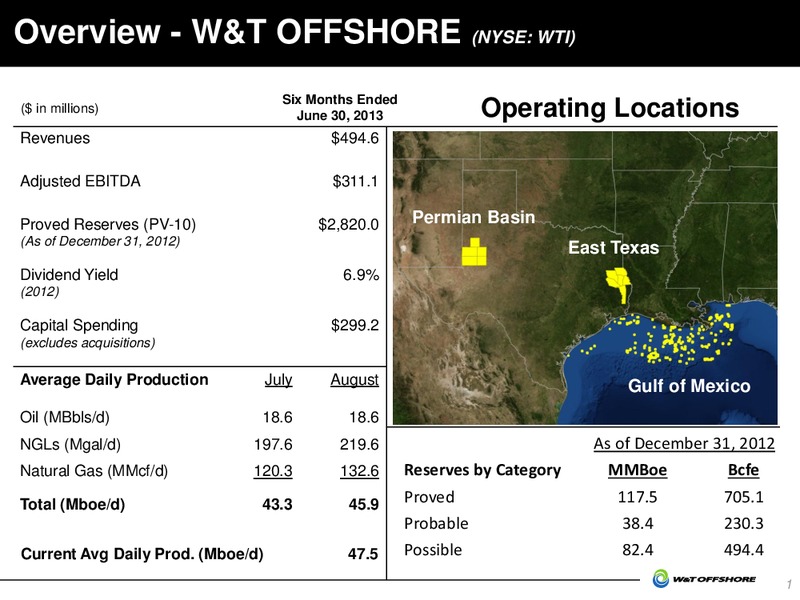
Task: Click the Possible MMBoe value "82.4"
Action: point(638,550)
